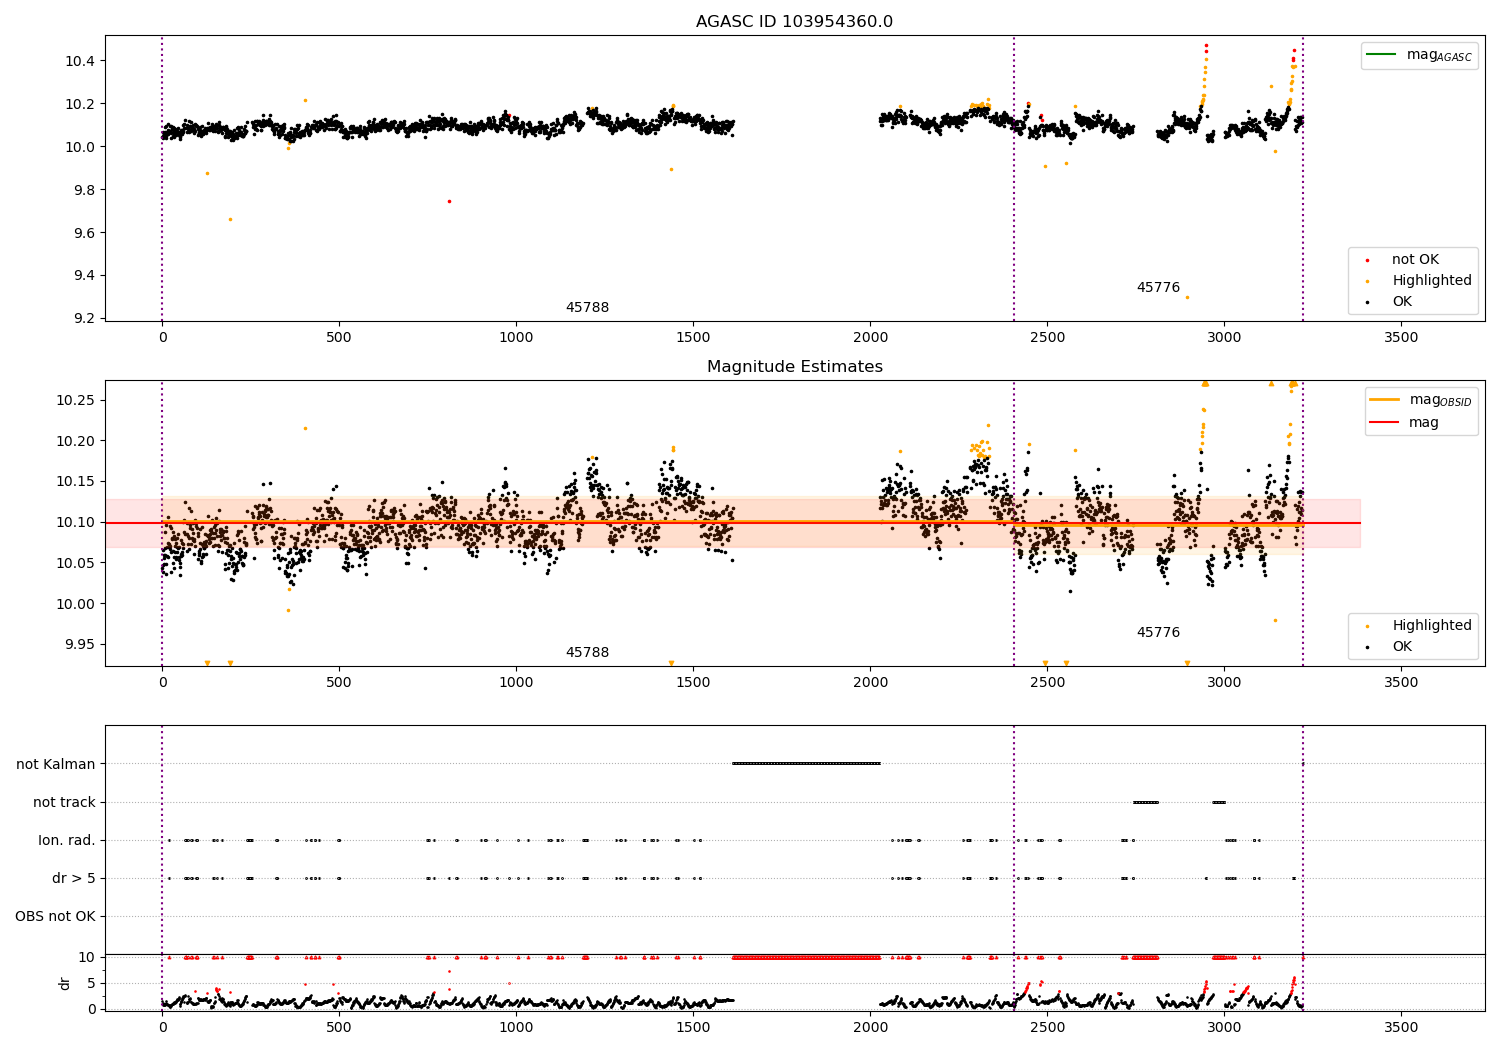
Task: Click the red outlier point near 9.75 in top plot
Action: pyautogui.click(x=449, y=201)
